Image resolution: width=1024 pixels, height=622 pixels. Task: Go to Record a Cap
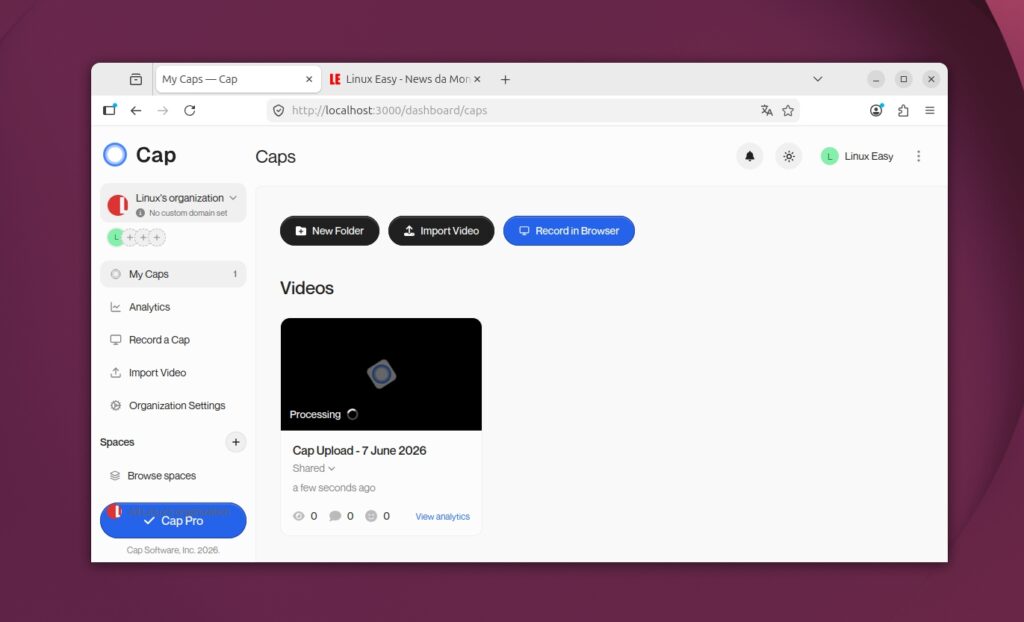173,340
